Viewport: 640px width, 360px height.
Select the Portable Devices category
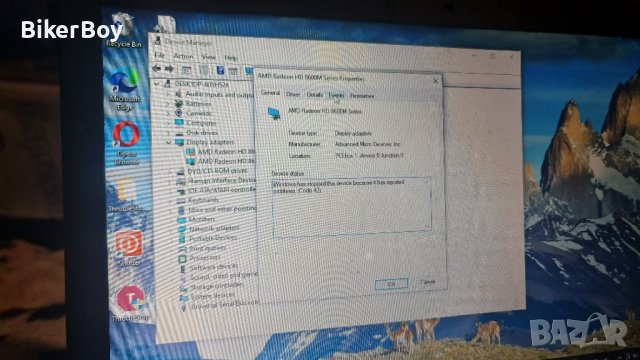[213, 238]
